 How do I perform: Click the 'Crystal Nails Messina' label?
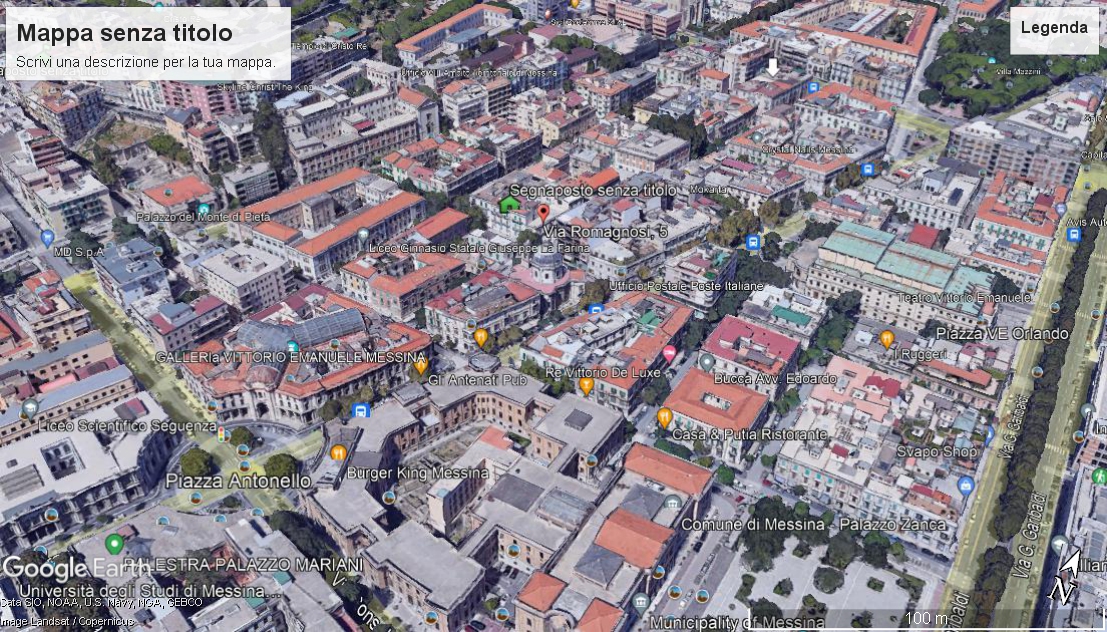click(x=810, y=150)
